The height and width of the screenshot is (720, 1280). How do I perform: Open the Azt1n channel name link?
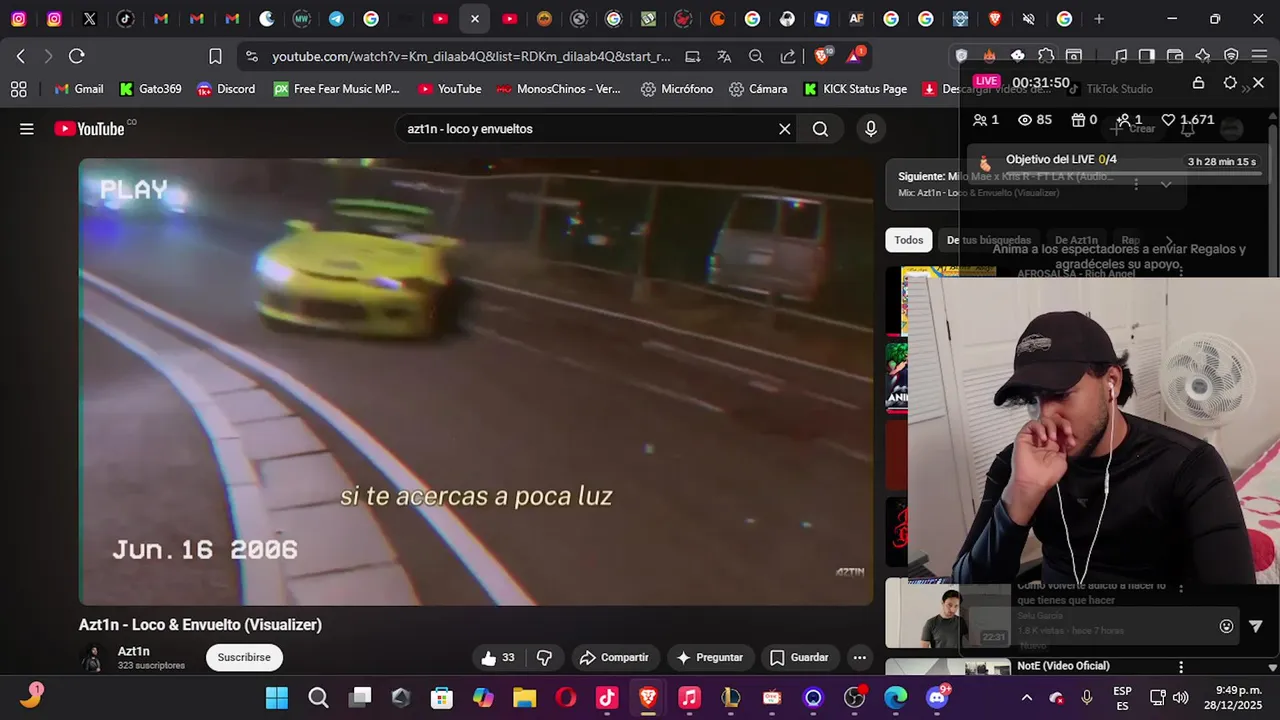click(x=134, y=651)
